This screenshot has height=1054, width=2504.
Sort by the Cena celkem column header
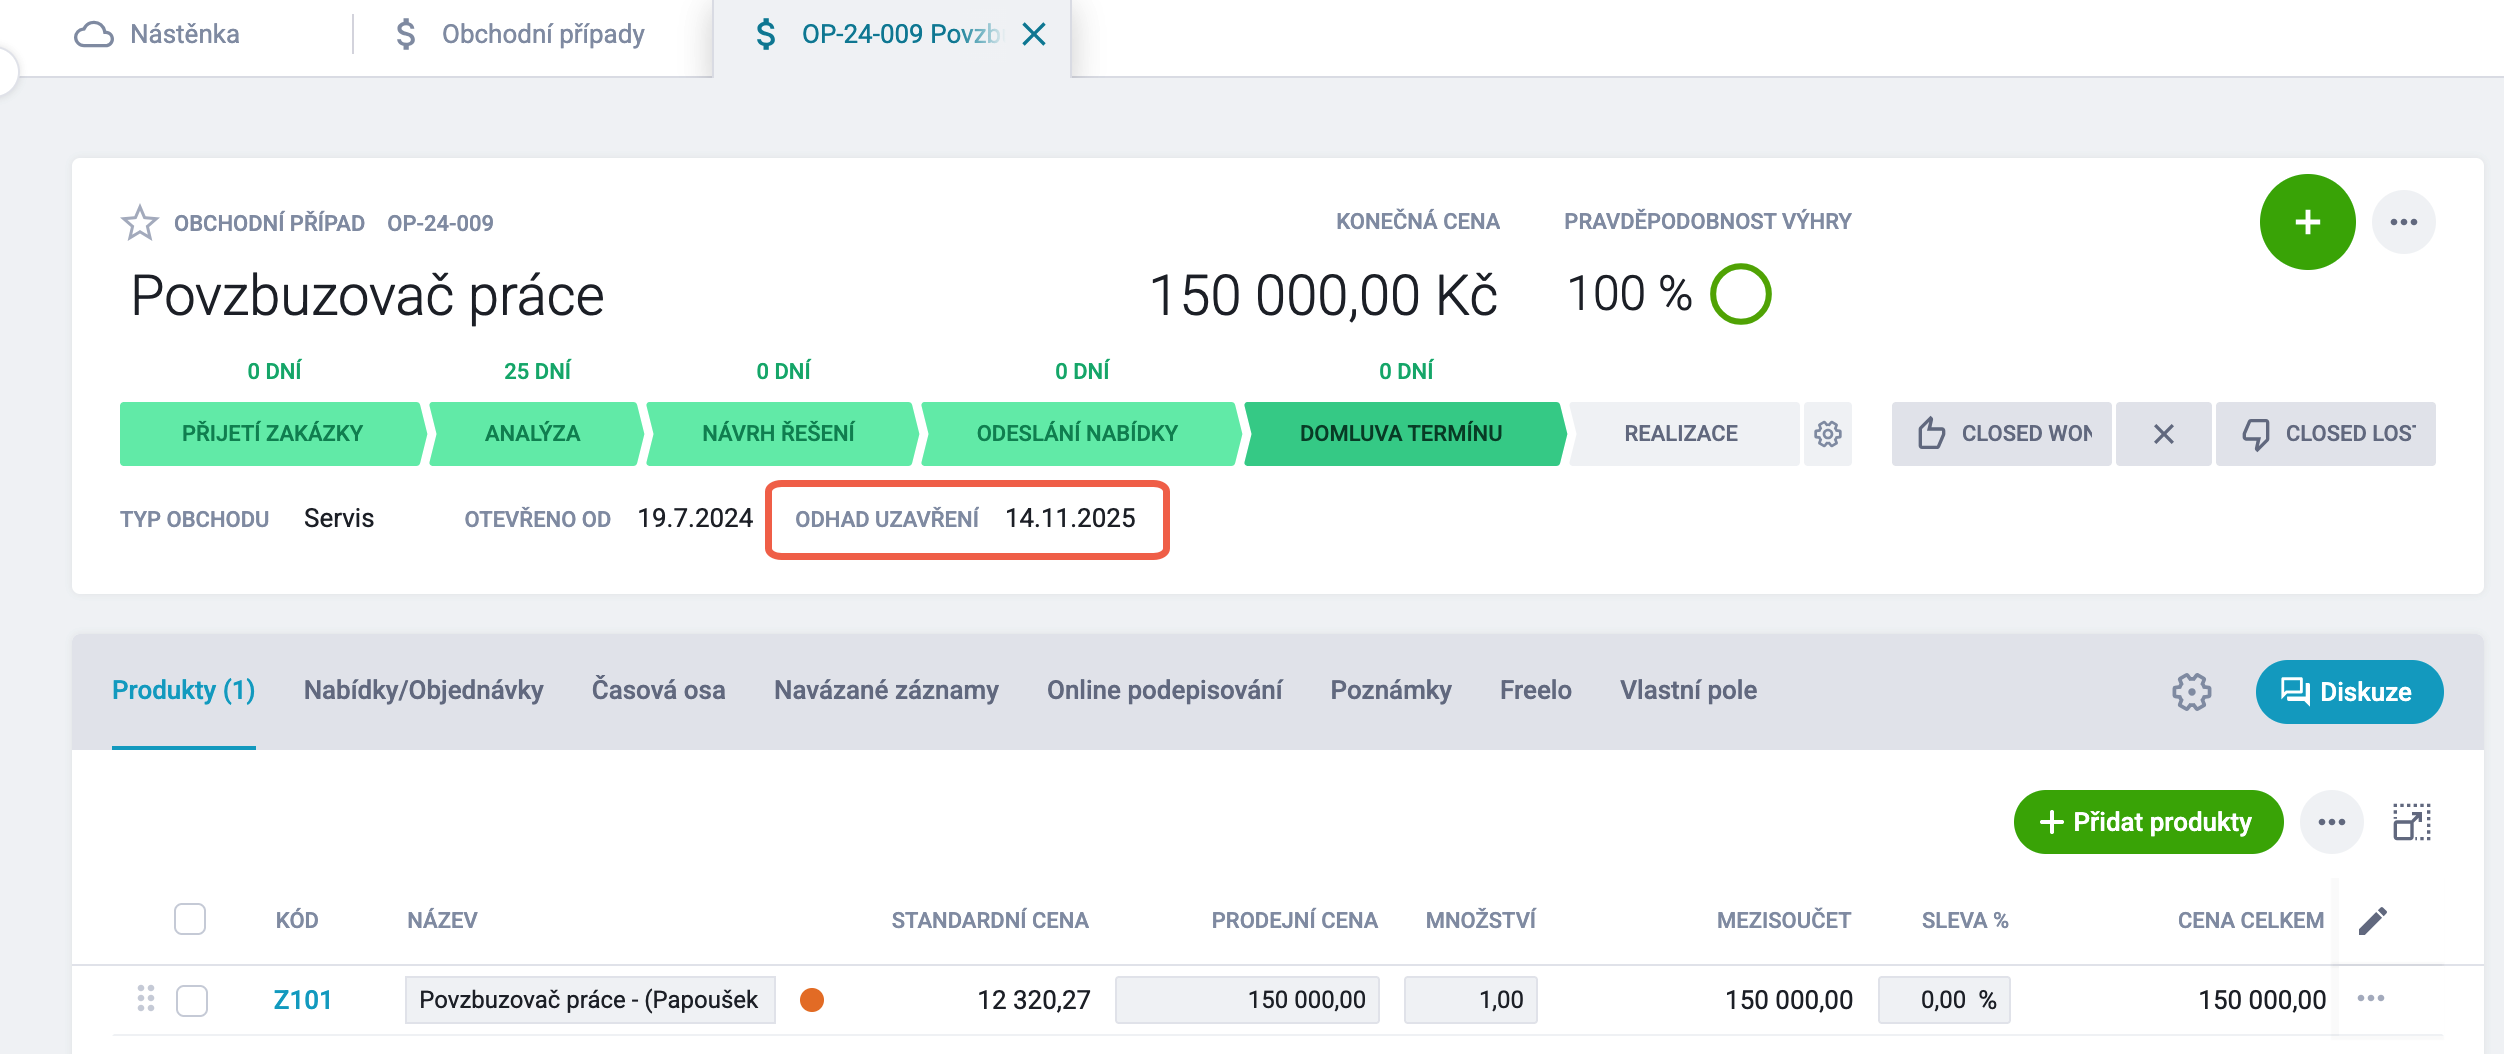pos(2251,920)
